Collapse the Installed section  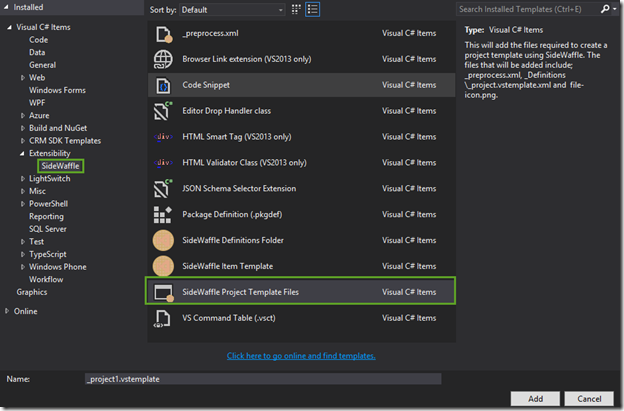6,7
